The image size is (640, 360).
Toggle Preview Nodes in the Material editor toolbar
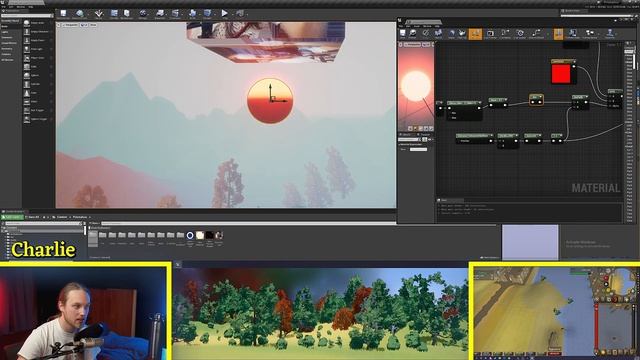tap(589, 34)
